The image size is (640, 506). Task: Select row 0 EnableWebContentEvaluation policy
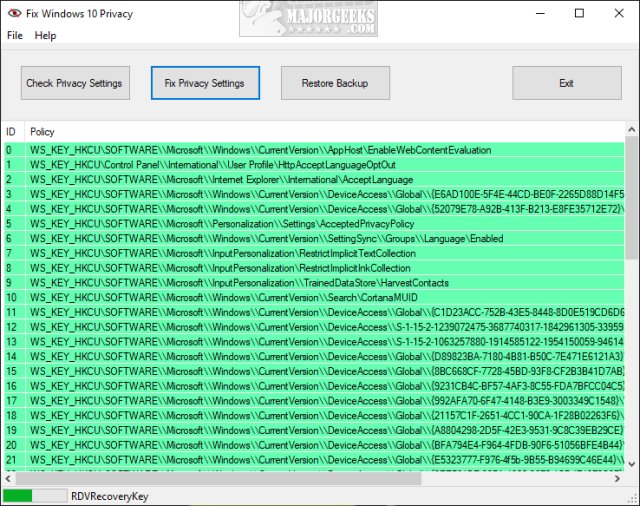314,150
